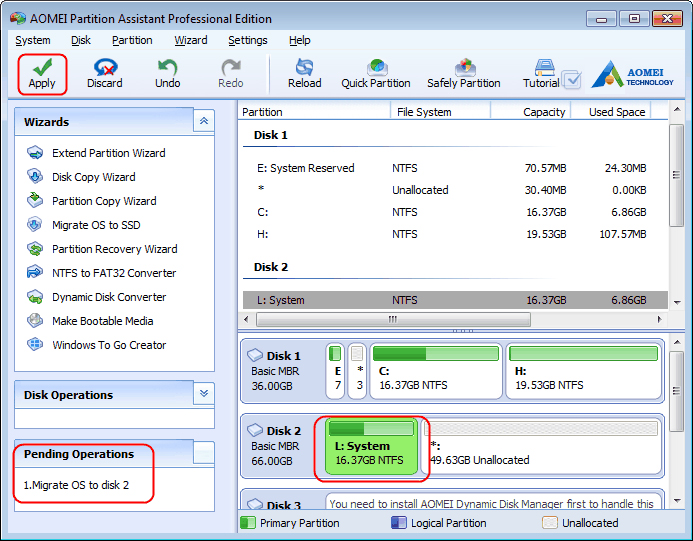Viewport: 693px width, 541px height.
Task: Collapse the Wizards panel
Action: [204, 121]
